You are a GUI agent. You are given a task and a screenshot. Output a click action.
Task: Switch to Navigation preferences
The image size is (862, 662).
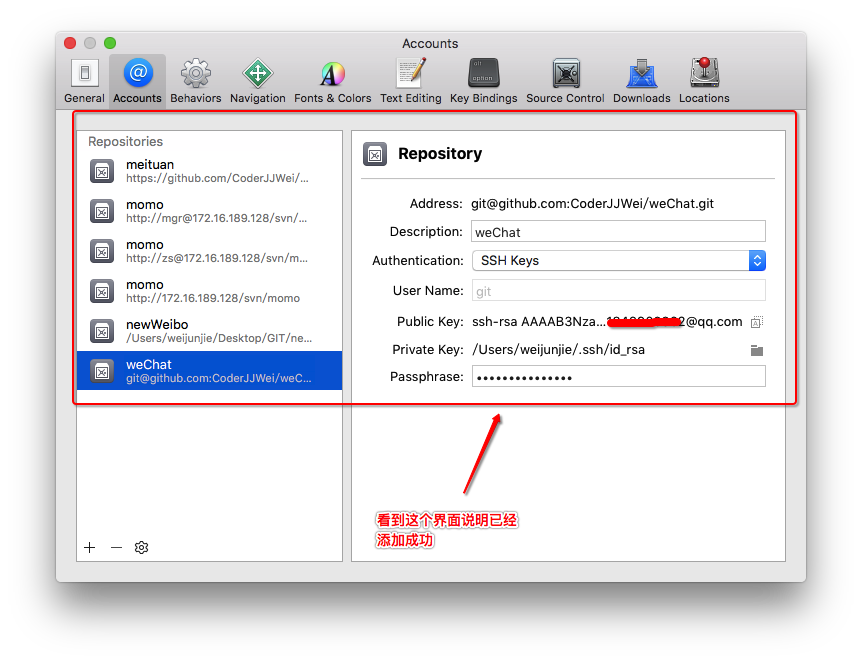(x=258, y=81)
